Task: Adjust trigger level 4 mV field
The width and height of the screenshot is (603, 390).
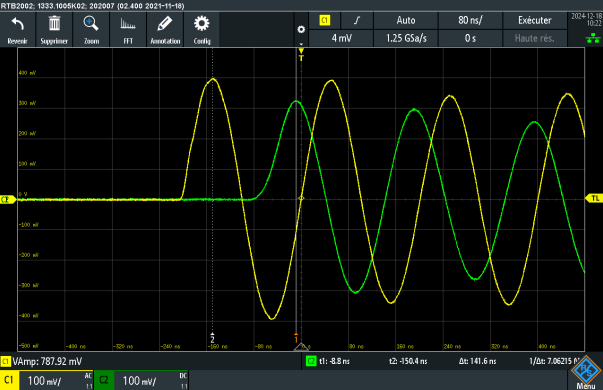Action: [341, 38]
